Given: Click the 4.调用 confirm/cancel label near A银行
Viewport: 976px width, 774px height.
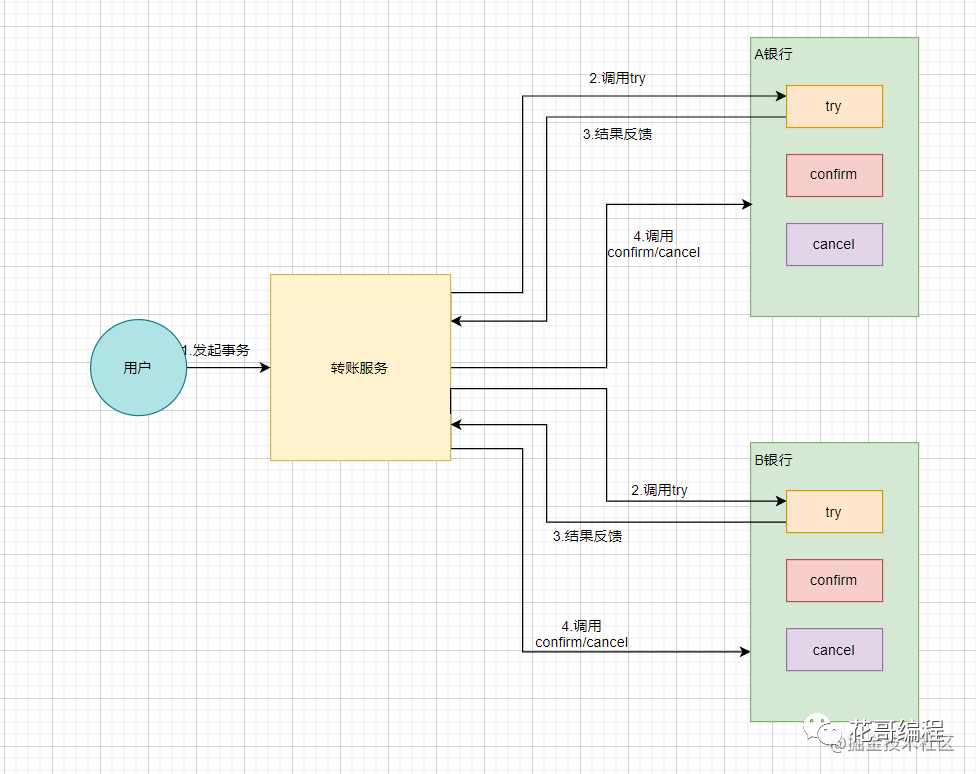Looking at the screenshot, I should [654, 244].
